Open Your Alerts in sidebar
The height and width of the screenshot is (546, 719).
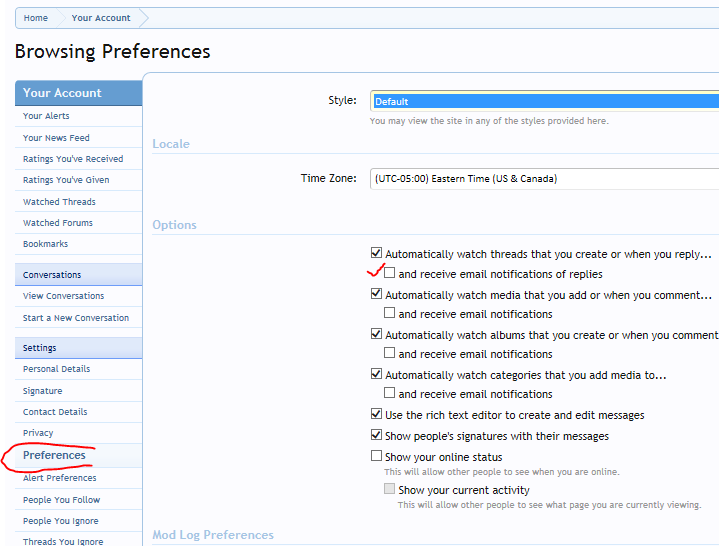(46, 117)
